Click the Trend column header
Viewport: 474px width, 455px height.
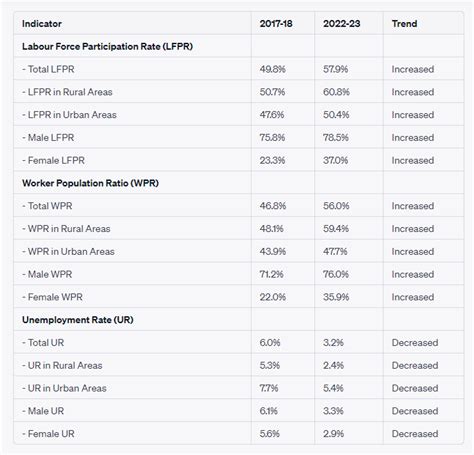point(404,24)
